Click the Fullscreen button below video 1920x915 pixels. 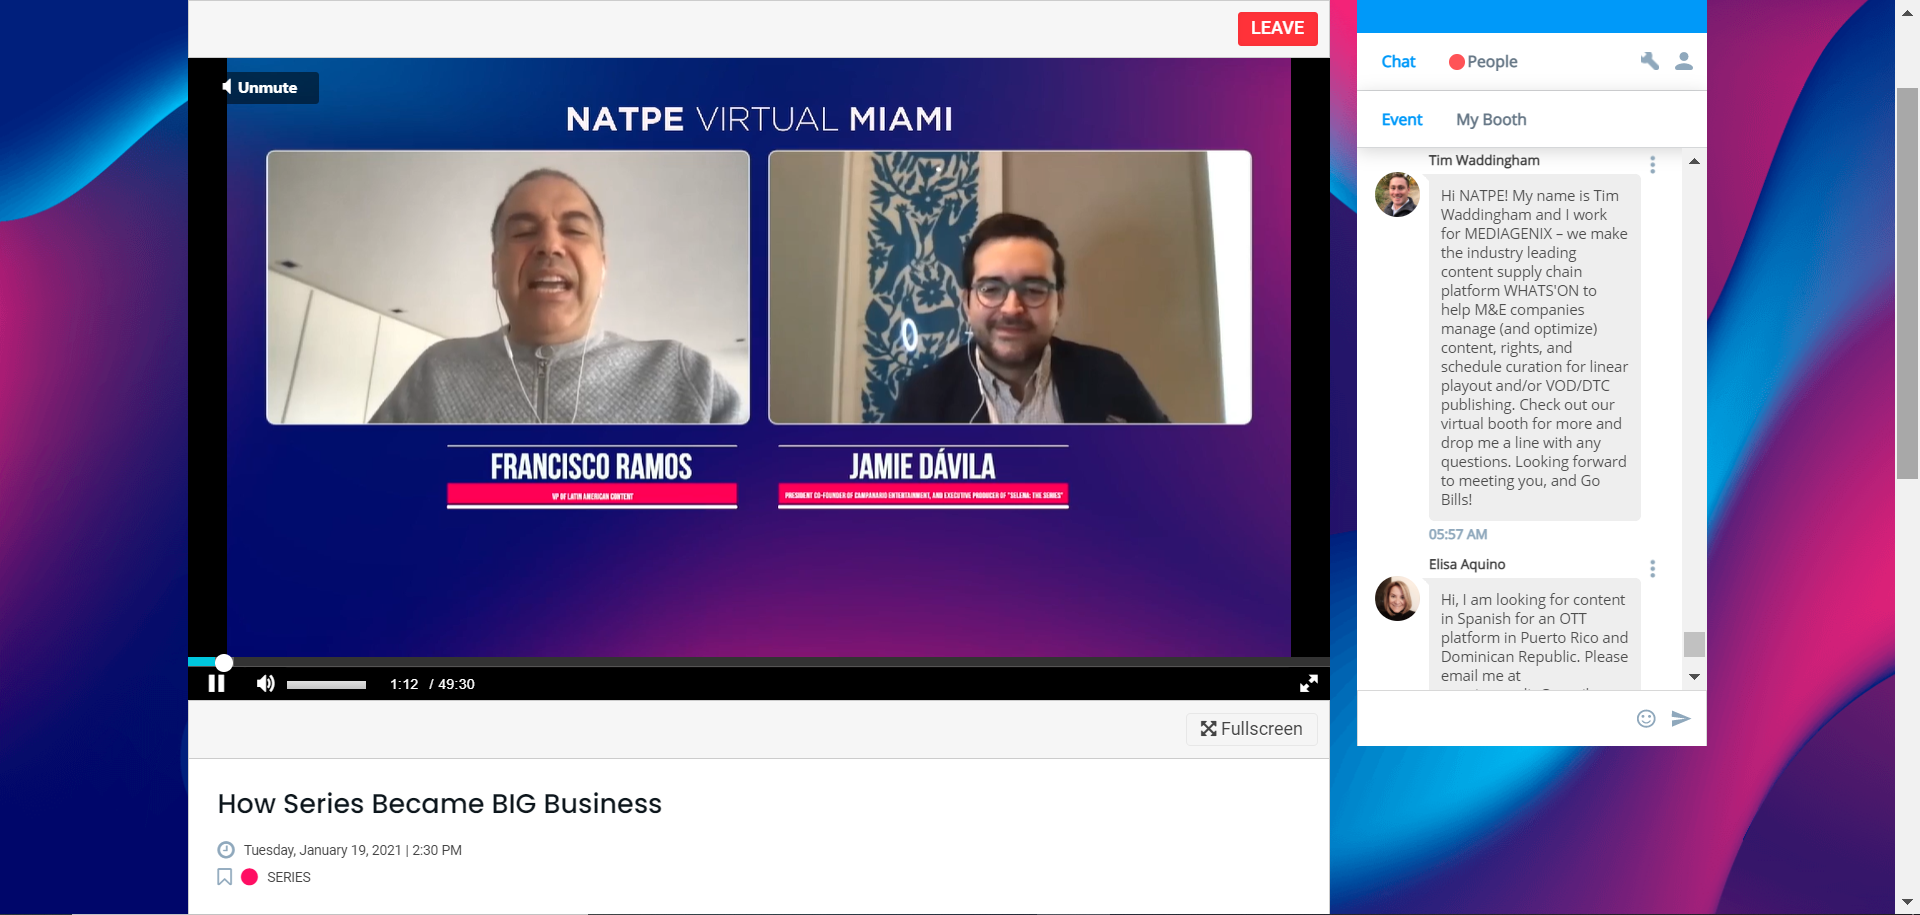tap(1251, 729)
